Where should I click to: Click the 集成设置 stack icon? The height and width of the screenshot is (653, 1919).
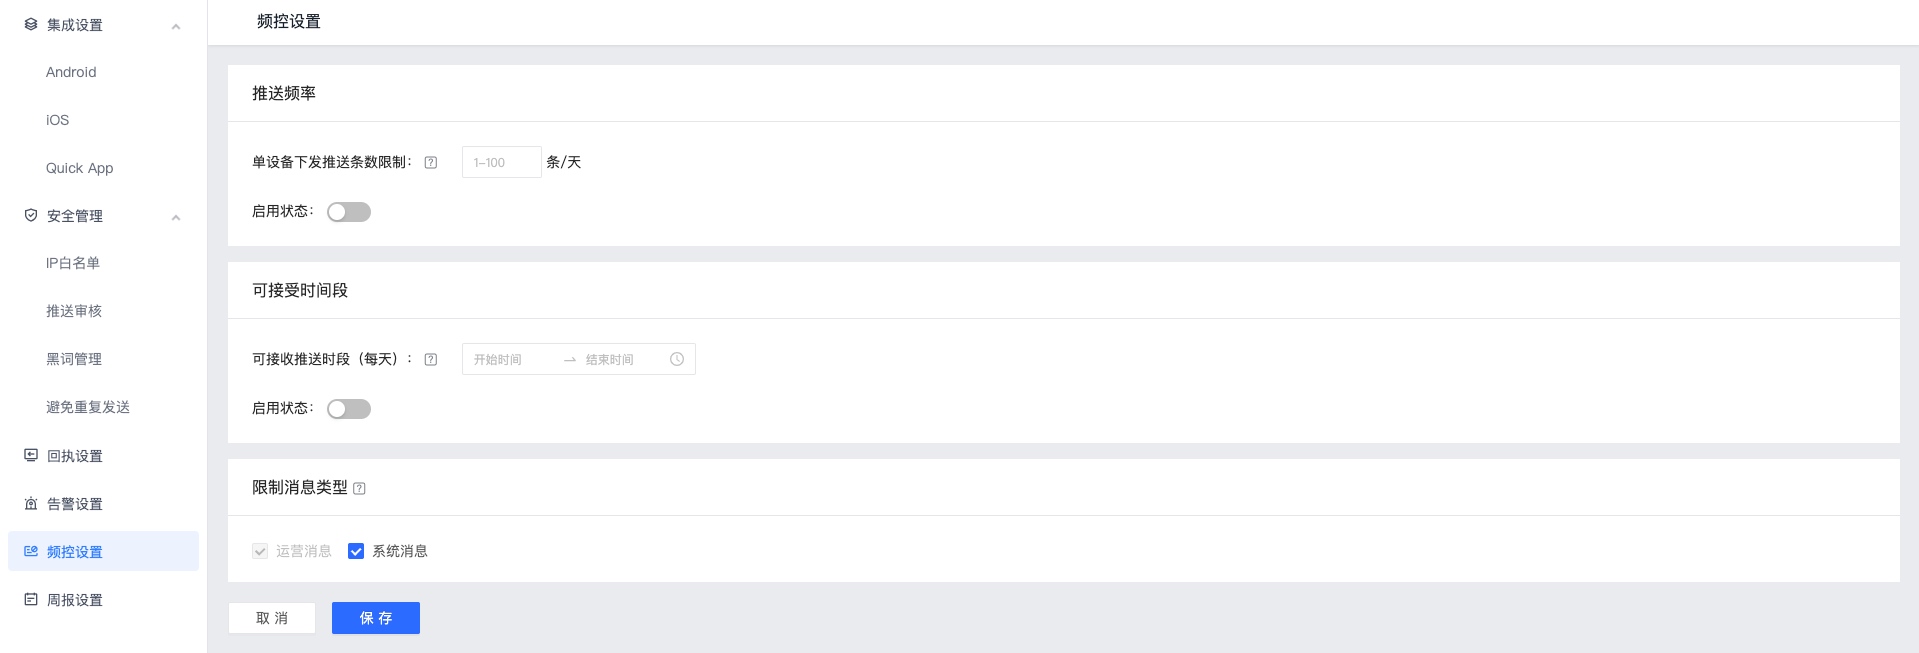point(31,24)
